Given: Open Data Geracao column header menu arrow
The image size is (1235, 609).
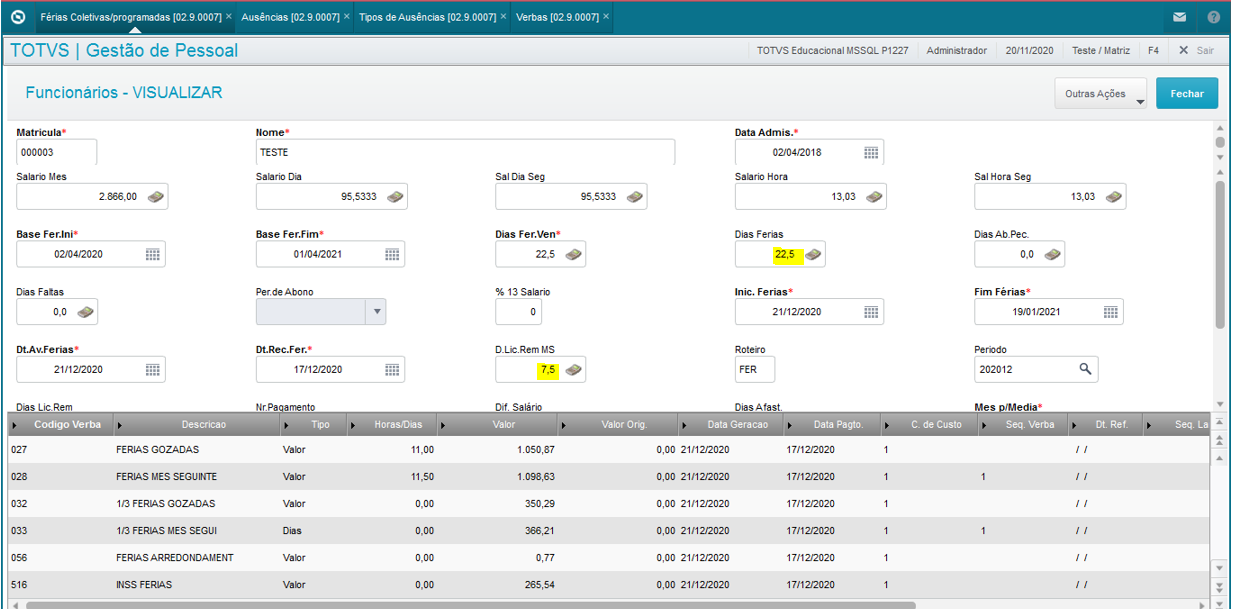Looking at the screenshot, I should (x=685, y=425).
